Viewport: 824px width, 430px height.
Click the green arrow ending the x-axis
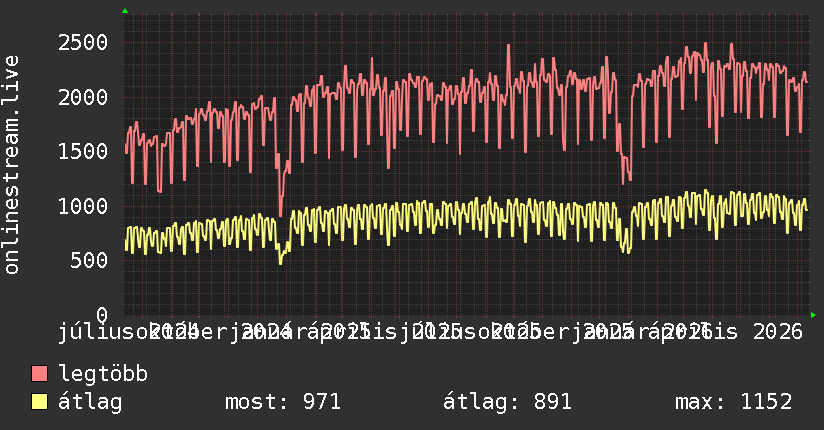coord(813,315)
